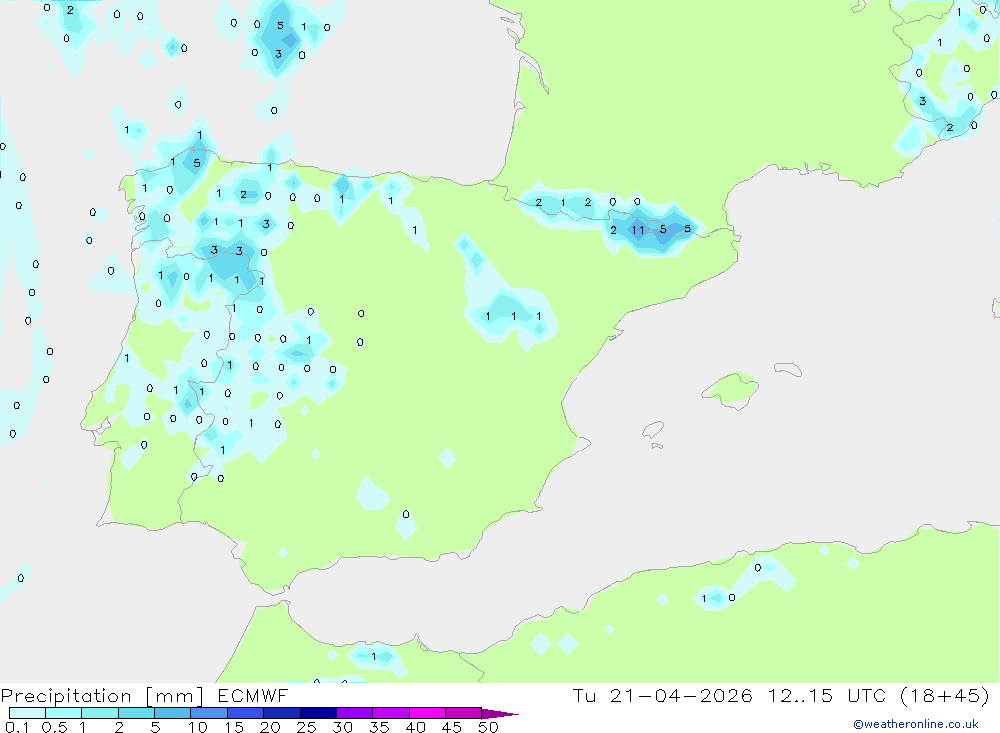Click the "Tu 21-04-2026" date text
Screen dimensions: 1000x733
pyautogui.click(x=662, y=696)
